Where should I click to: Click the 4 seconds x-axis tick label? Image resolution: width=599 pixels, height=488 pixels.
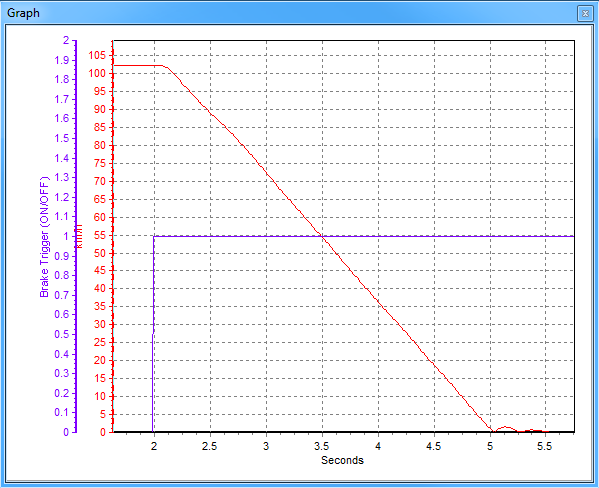pos(378,446)
